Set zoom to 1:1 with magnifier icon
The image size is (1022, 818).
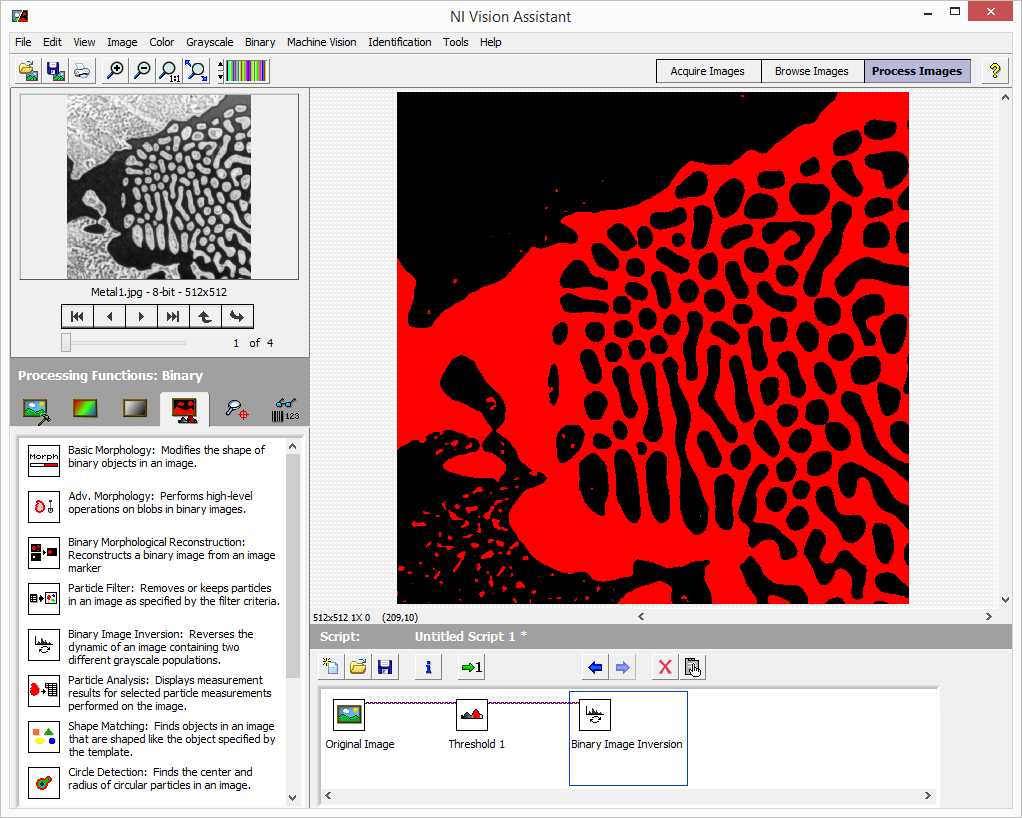click(169, 70)
